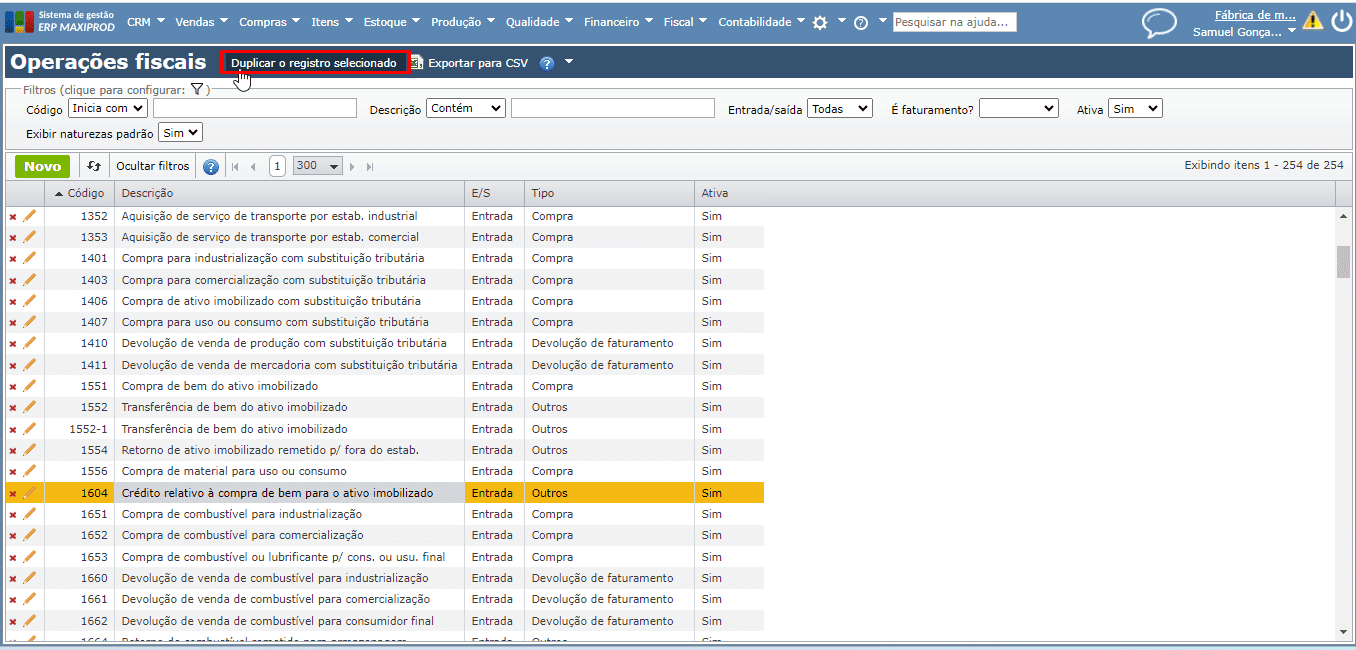Open the page size 300 dropdown
Image resolution: width=1356 pixels, height=650 pixels.
coord(317,166)
